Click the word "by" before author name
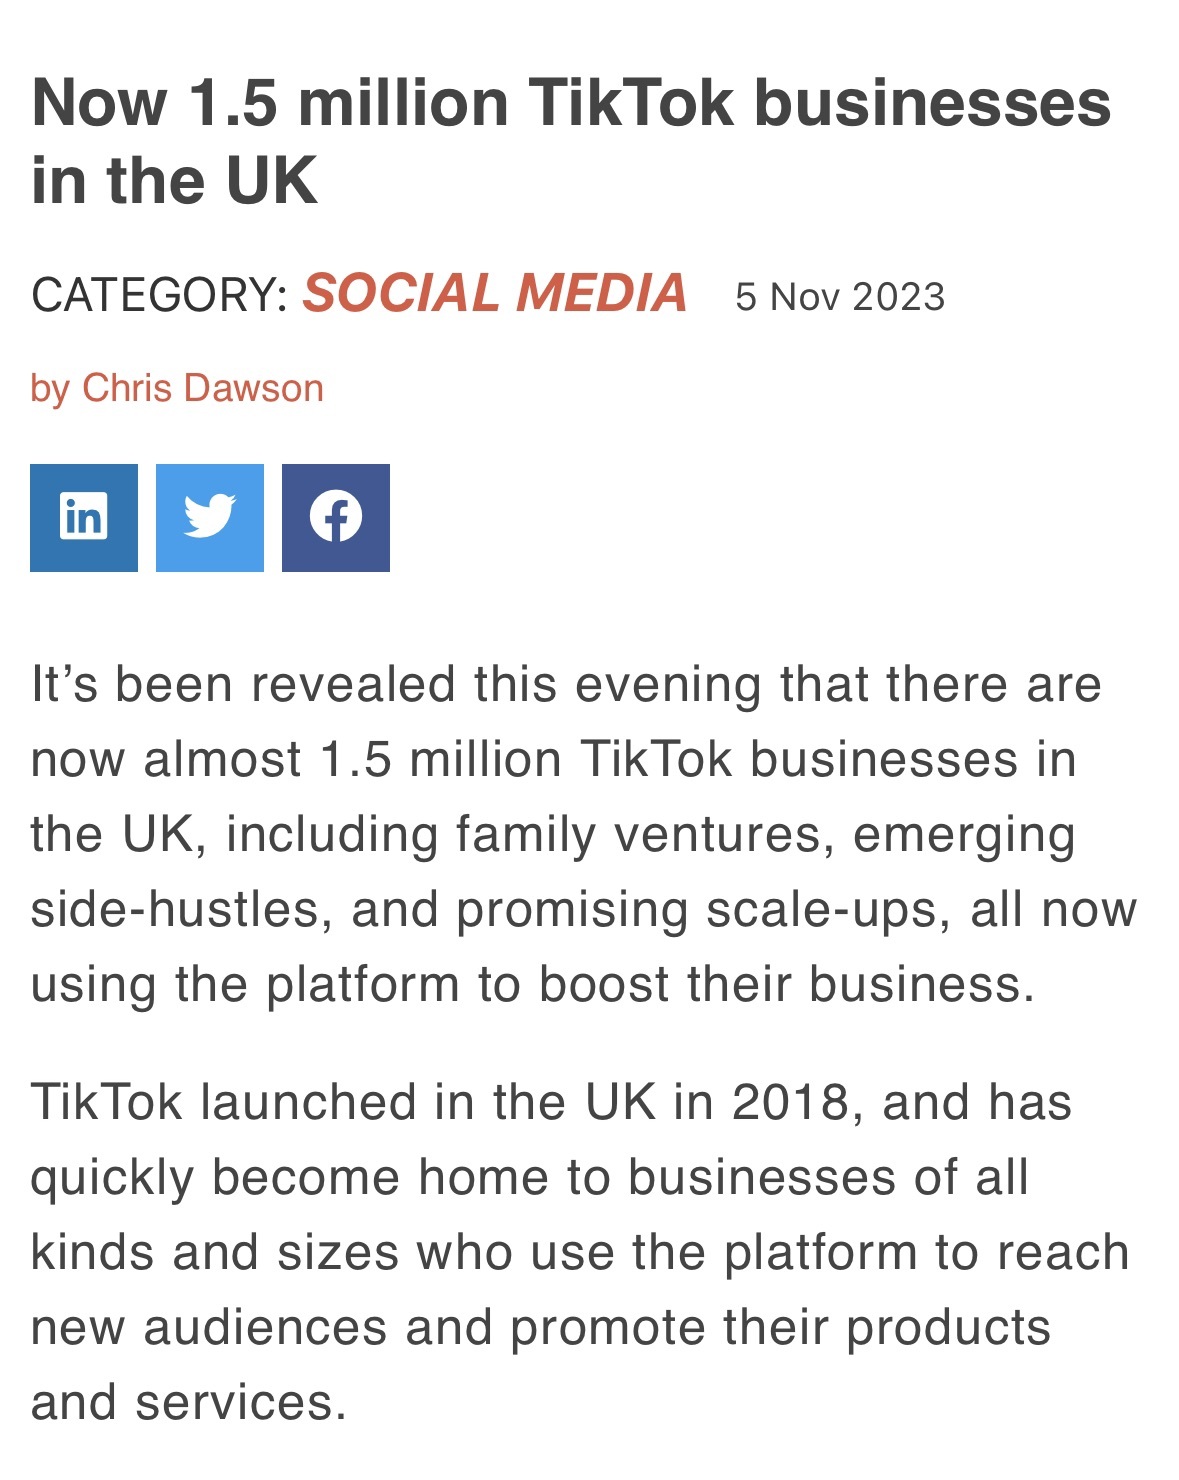The image size is (1179, 1480). (50, 389)
